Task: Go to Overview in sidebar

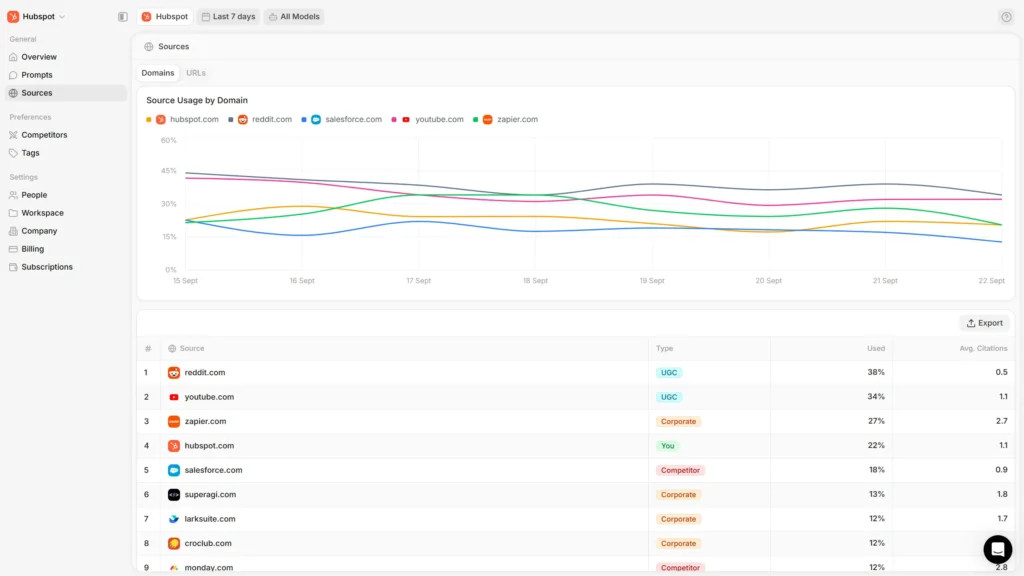Action: [x=65, y=57]
